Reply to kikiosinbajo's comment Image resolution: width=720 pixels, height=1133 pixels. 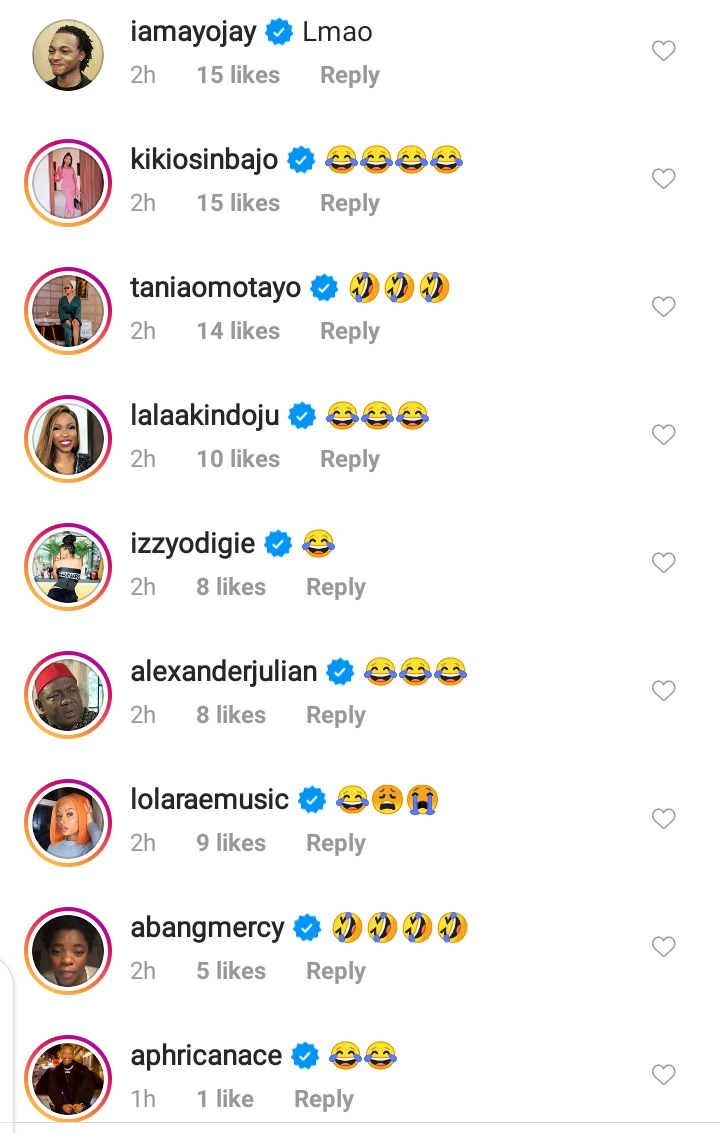pos(349,203)
